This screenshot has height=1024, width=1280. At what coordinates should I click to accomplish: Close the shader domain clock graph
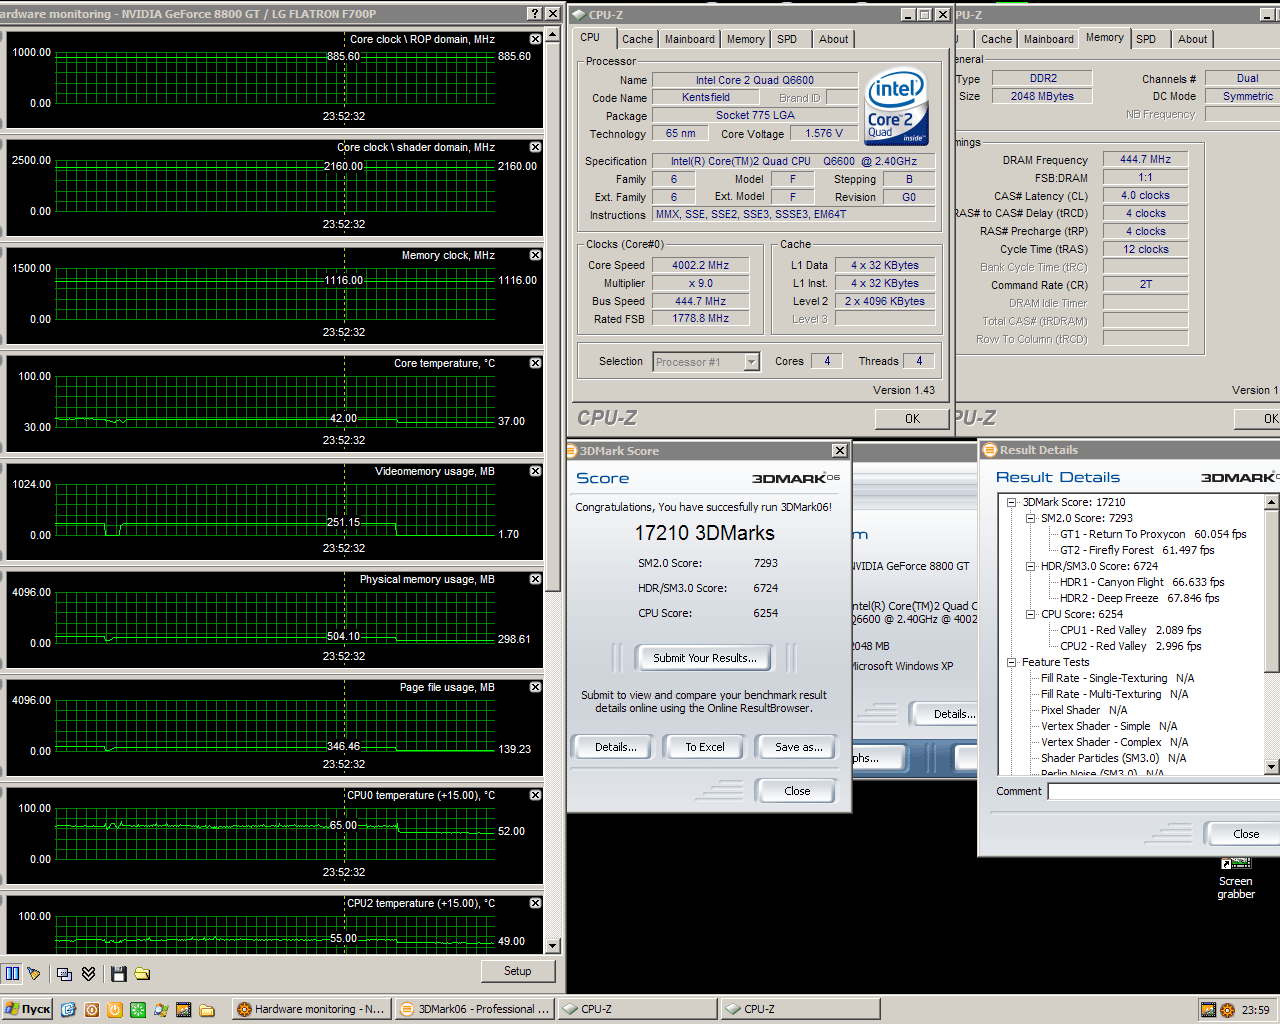click(x=535, y=147)
